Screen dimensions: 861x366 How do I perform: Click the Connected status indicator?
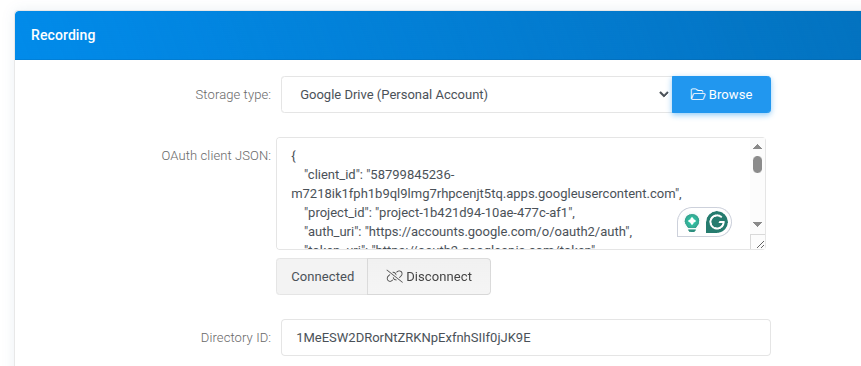point(322,277)
